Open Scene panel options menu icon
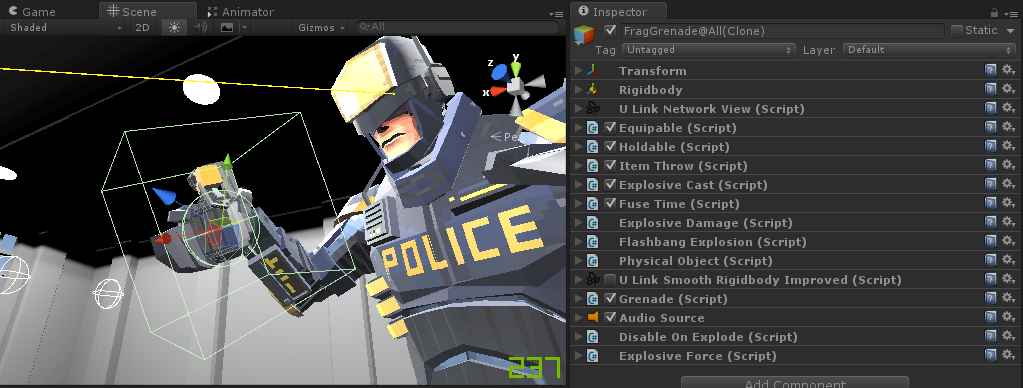The image size is (1023, 388). (x=556, y=13)
